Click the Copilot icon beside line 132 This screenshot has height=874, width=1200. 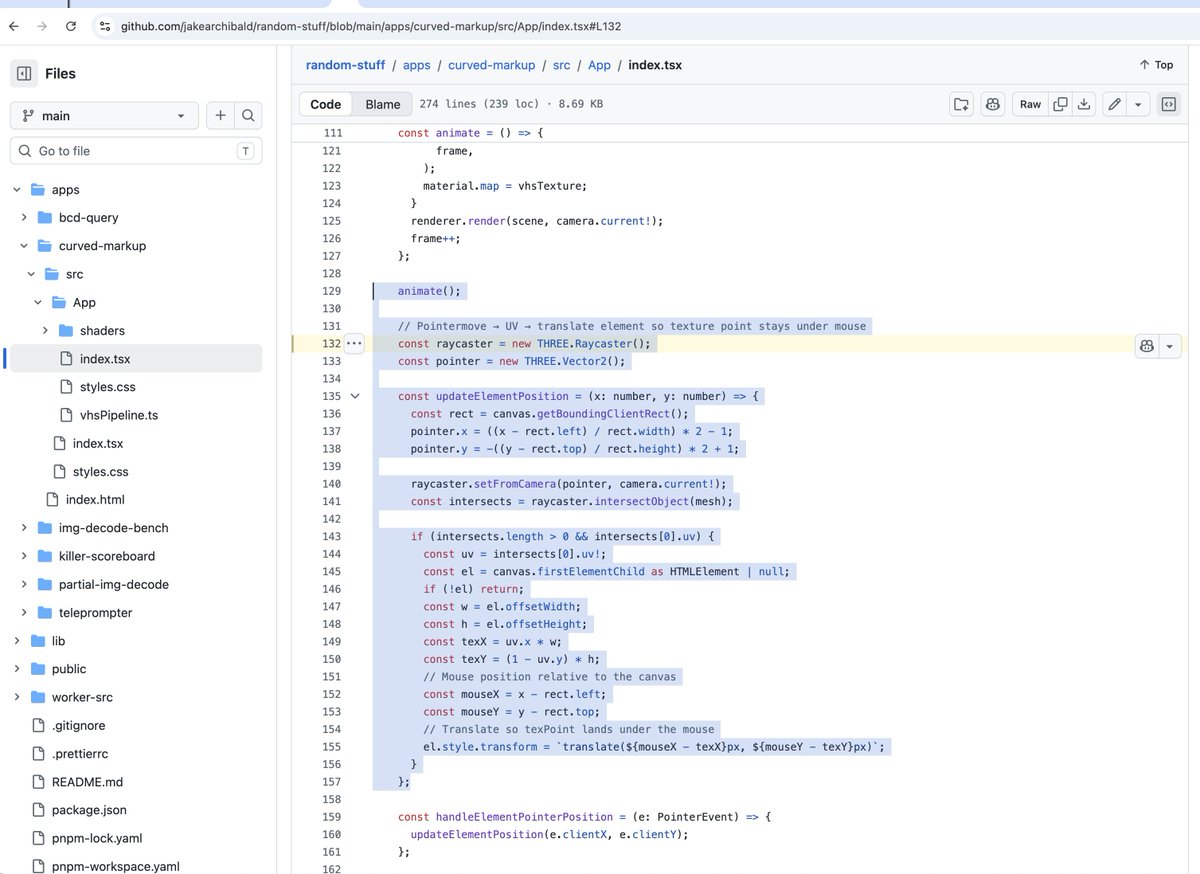pos(1147,346)
